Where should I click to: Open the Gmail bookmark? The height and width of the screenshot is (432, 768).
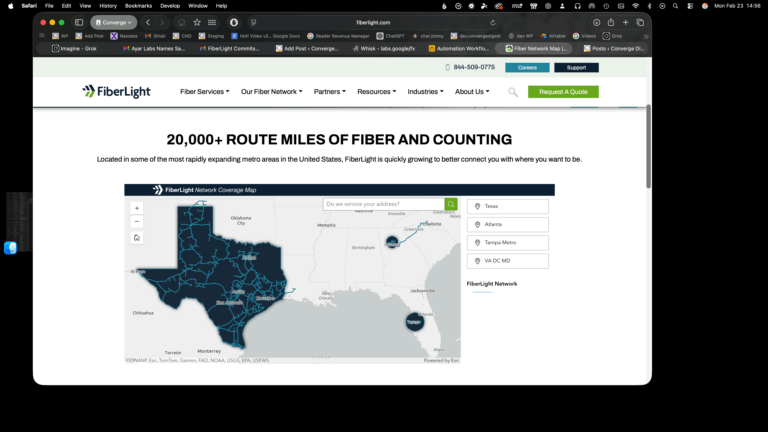pyautogui.click(x=155, y=36)
